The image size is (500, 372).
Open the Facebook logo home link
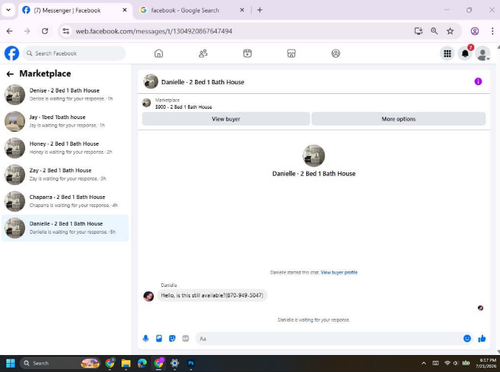(x=12, y=53)
